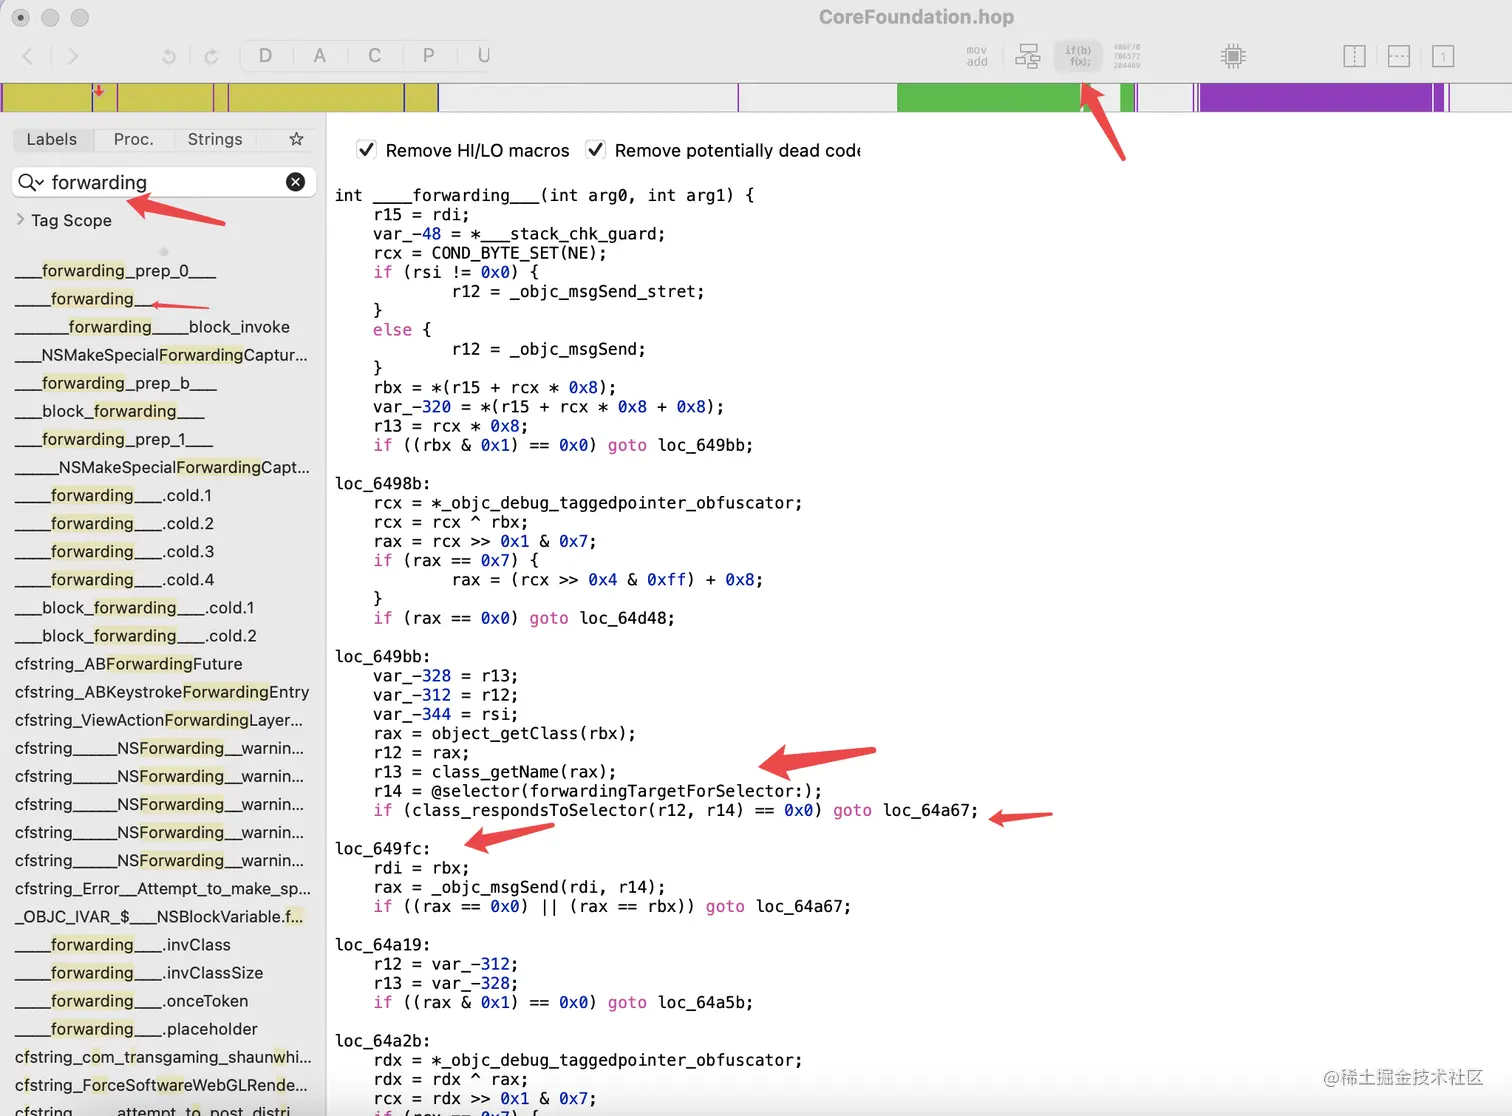Screen dimensions: 1512x1116
Task: Select ____forwarding___ label in list
Action: [84, 299]
